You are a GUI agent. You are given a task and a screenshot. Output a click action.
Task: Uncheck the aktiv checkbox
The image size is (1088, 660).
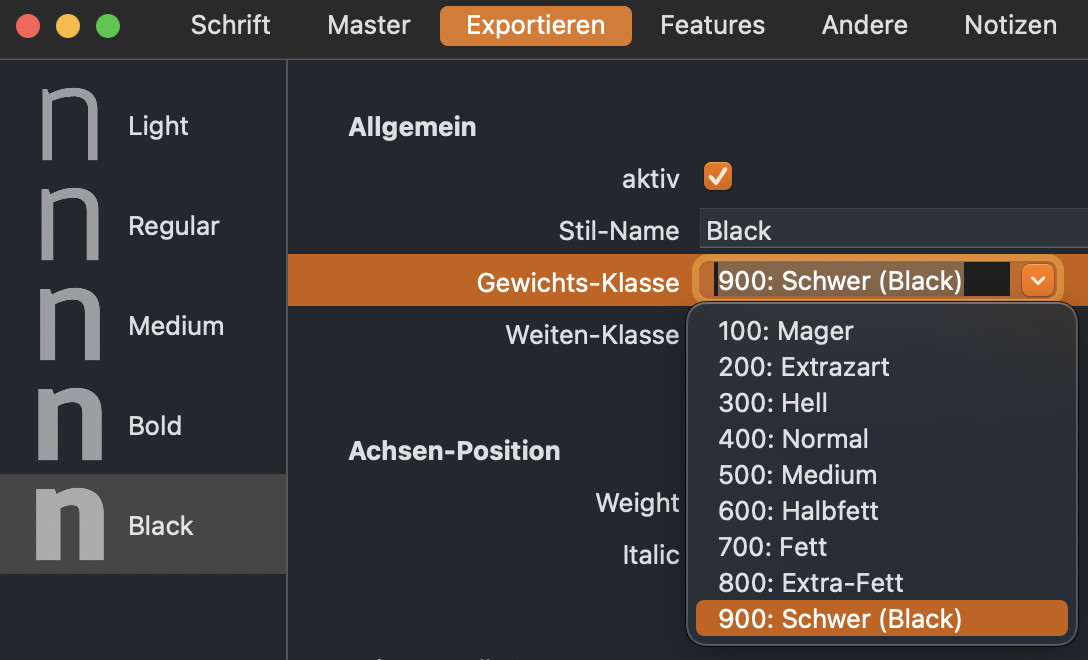[718, 177]
